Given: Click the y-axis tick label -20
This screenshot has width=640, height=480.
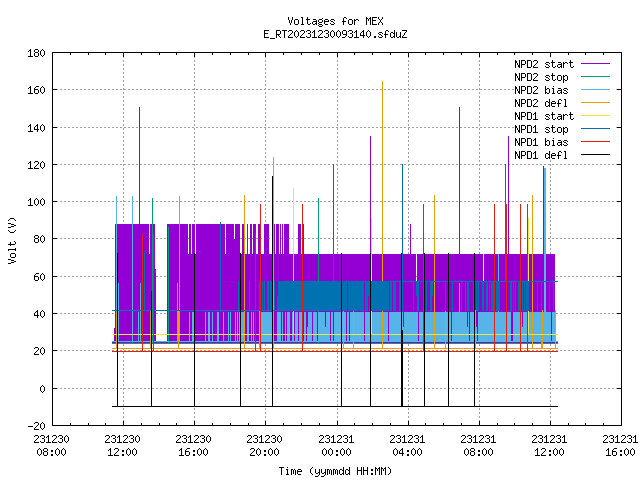Looking at the screenshot, I should point(36,426).
